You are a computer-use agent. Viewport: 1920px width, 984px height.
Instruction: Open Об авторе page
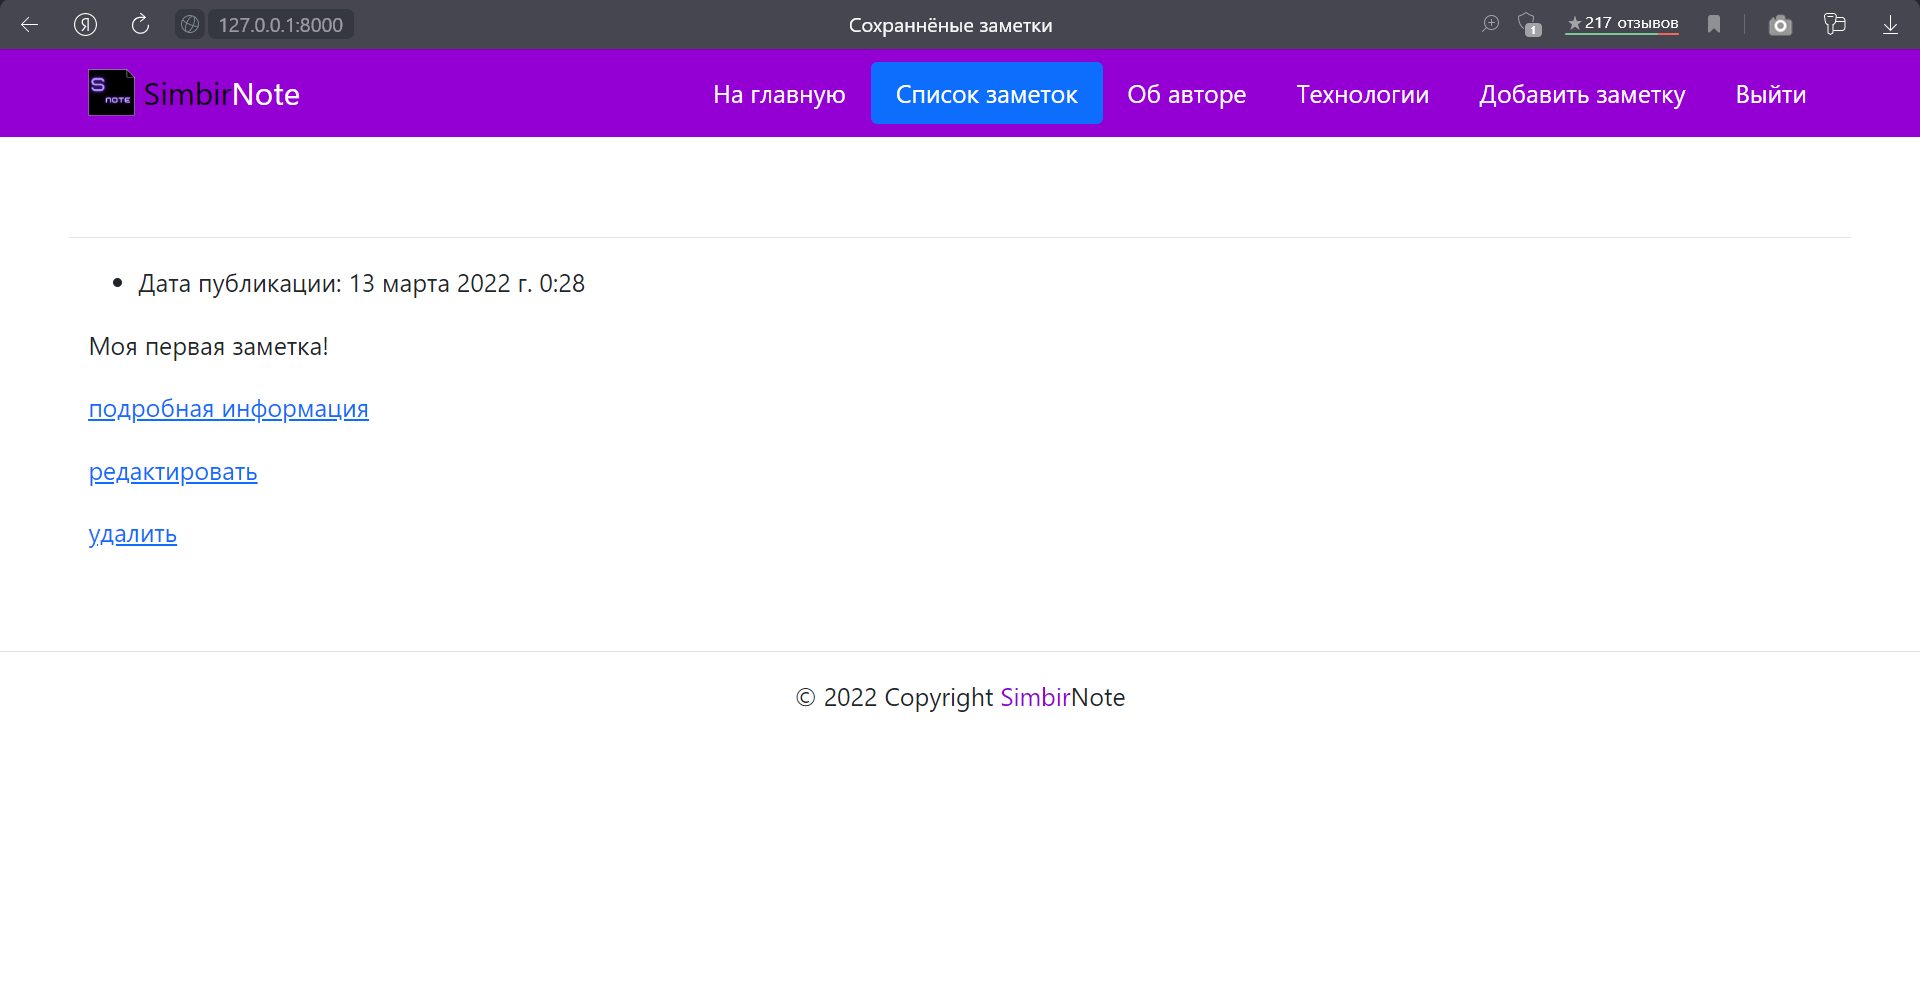click(1187, 94)
